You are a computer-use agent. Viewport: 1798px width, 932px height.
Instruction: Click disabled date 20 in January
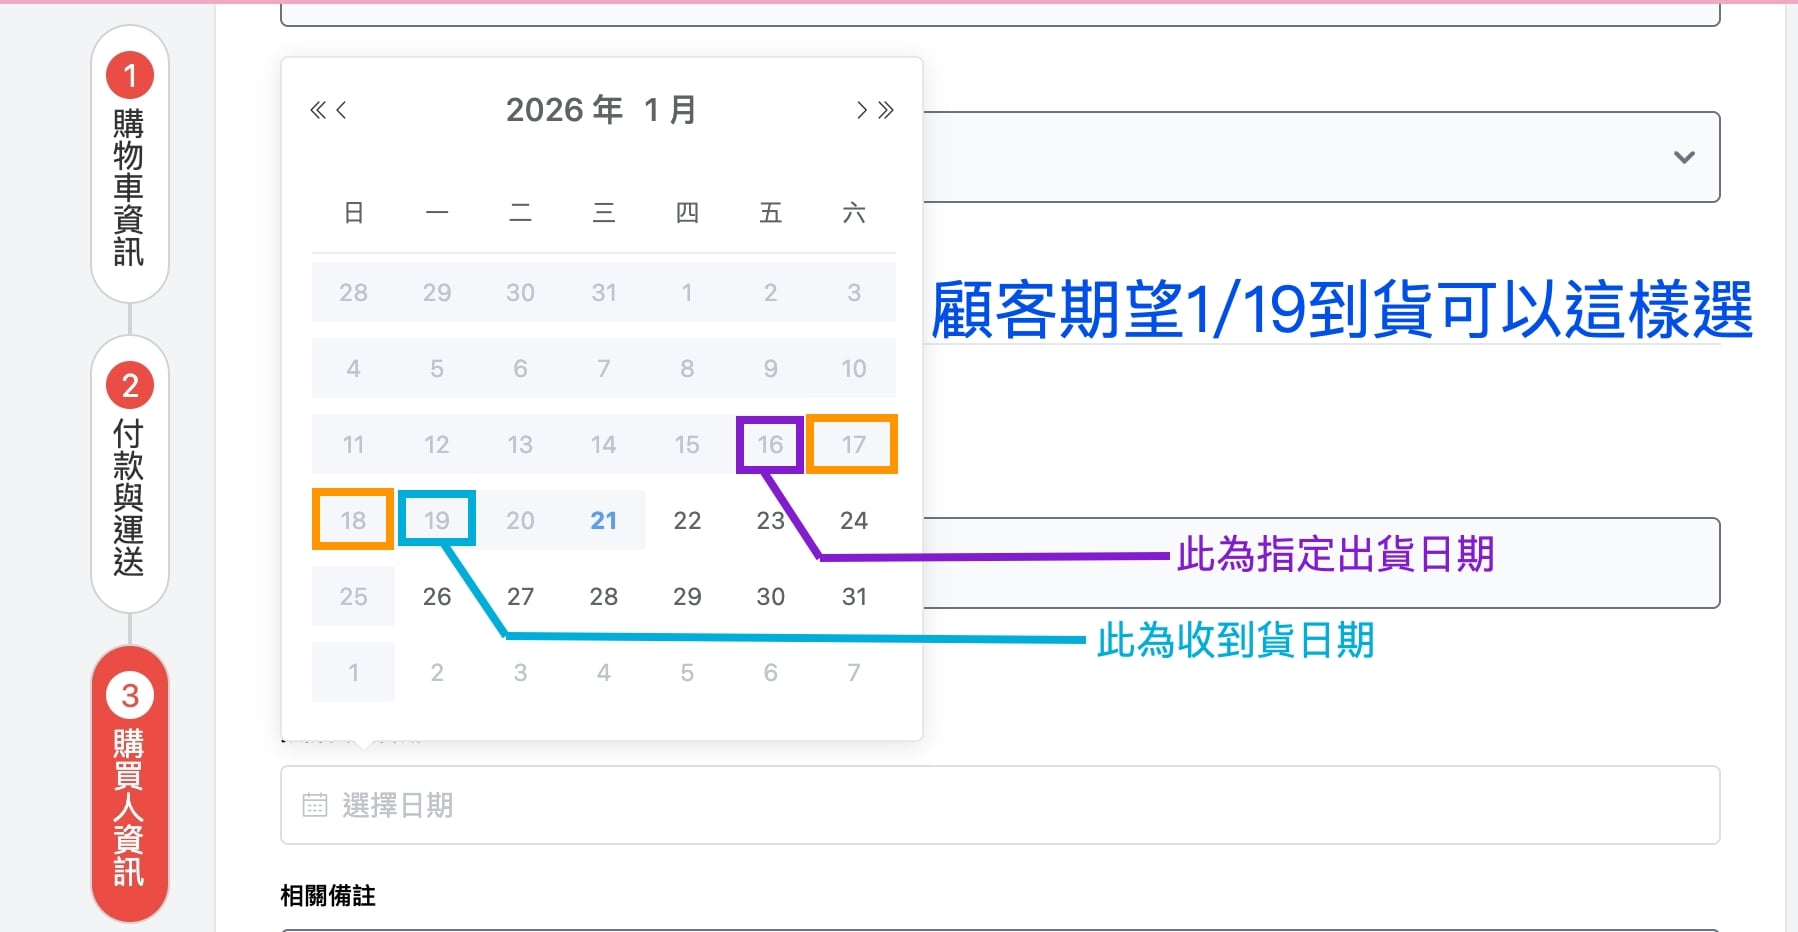coord(520,520)
